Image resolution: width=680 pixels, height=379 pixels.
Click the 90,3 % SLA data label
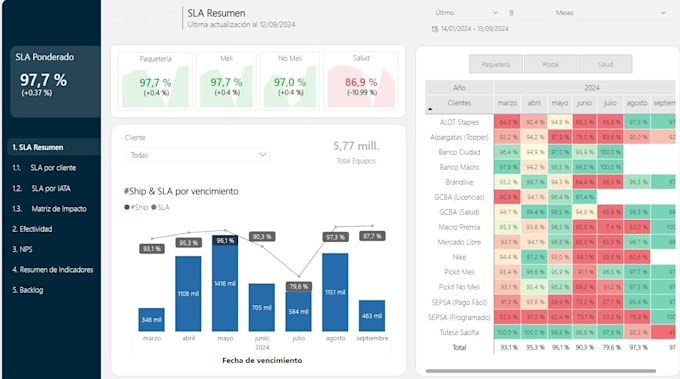[262, 237]
